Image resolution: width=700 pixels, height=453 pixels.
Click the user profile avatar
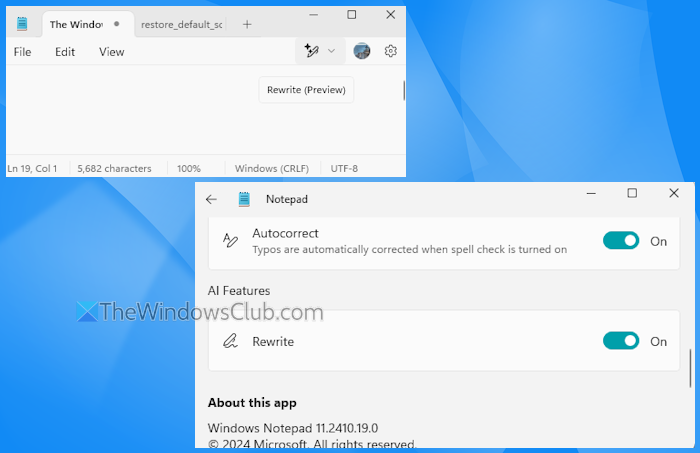click(x=362, y=51)
